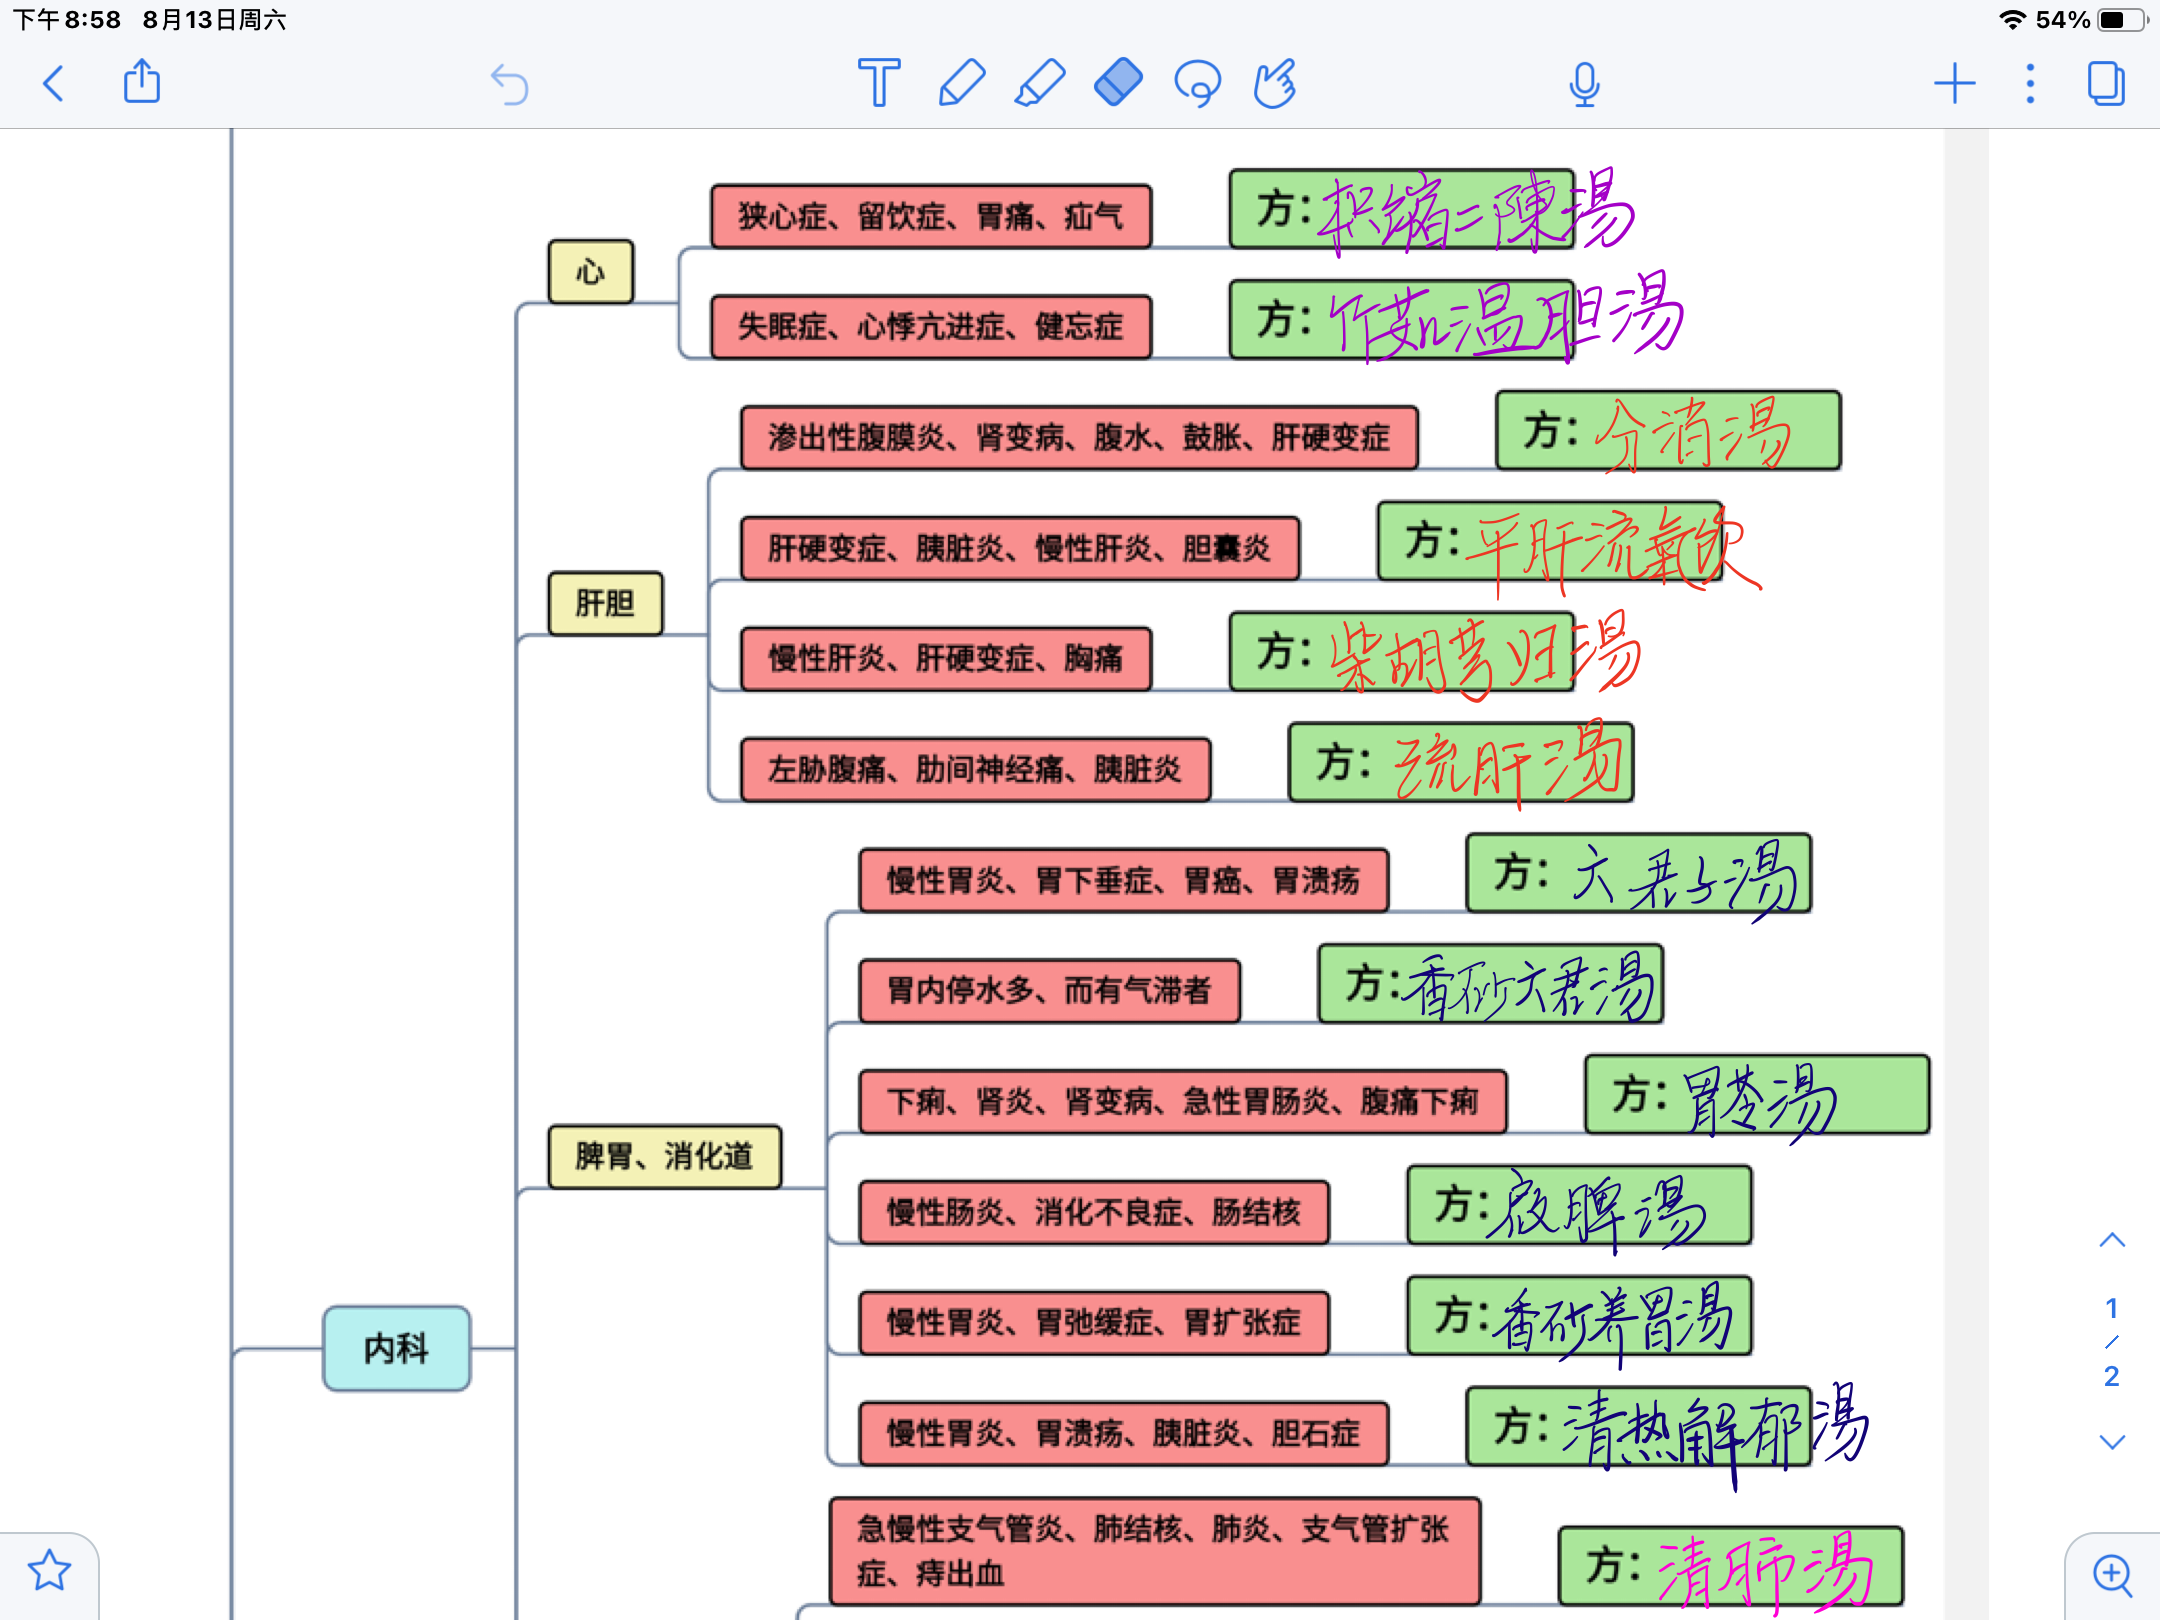Image resolution: width=2160 pixels, height=1620 pixels.
Task: Click the green 方 box with 柴胡芎归汤
Action: [1401, 651]
